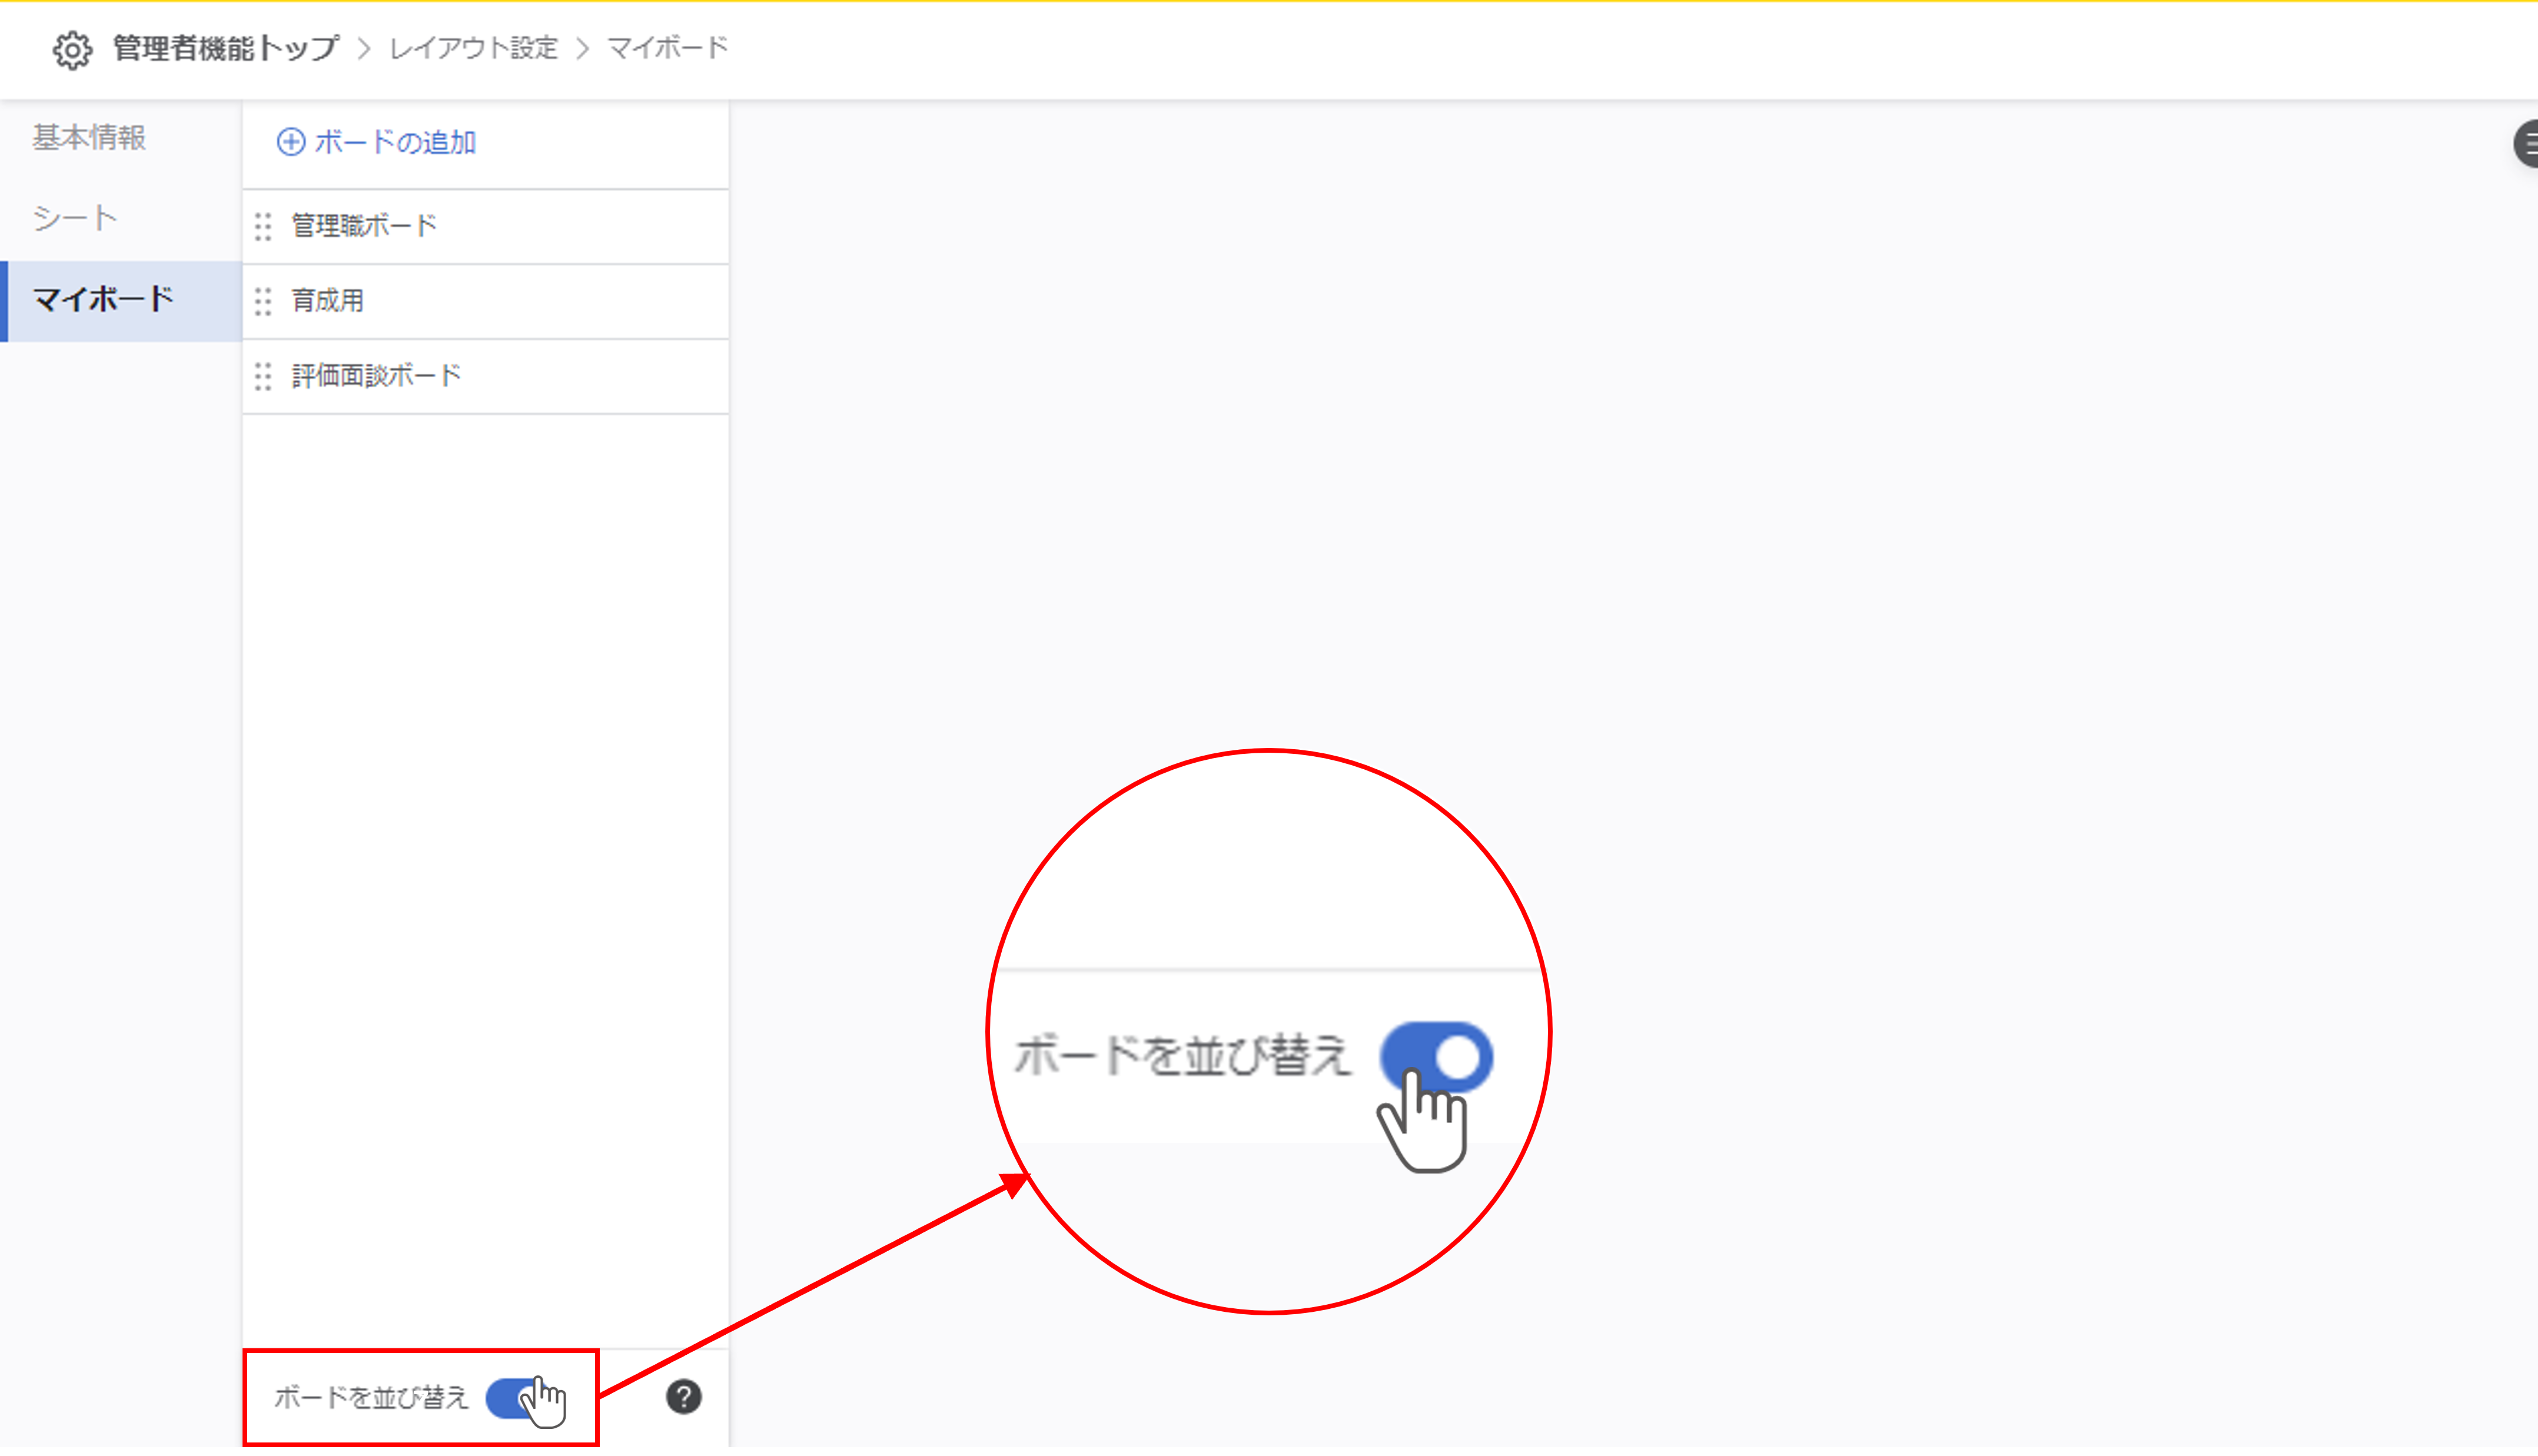Go to 管理者機能トップ breadcrumb link

pos(226,49)
